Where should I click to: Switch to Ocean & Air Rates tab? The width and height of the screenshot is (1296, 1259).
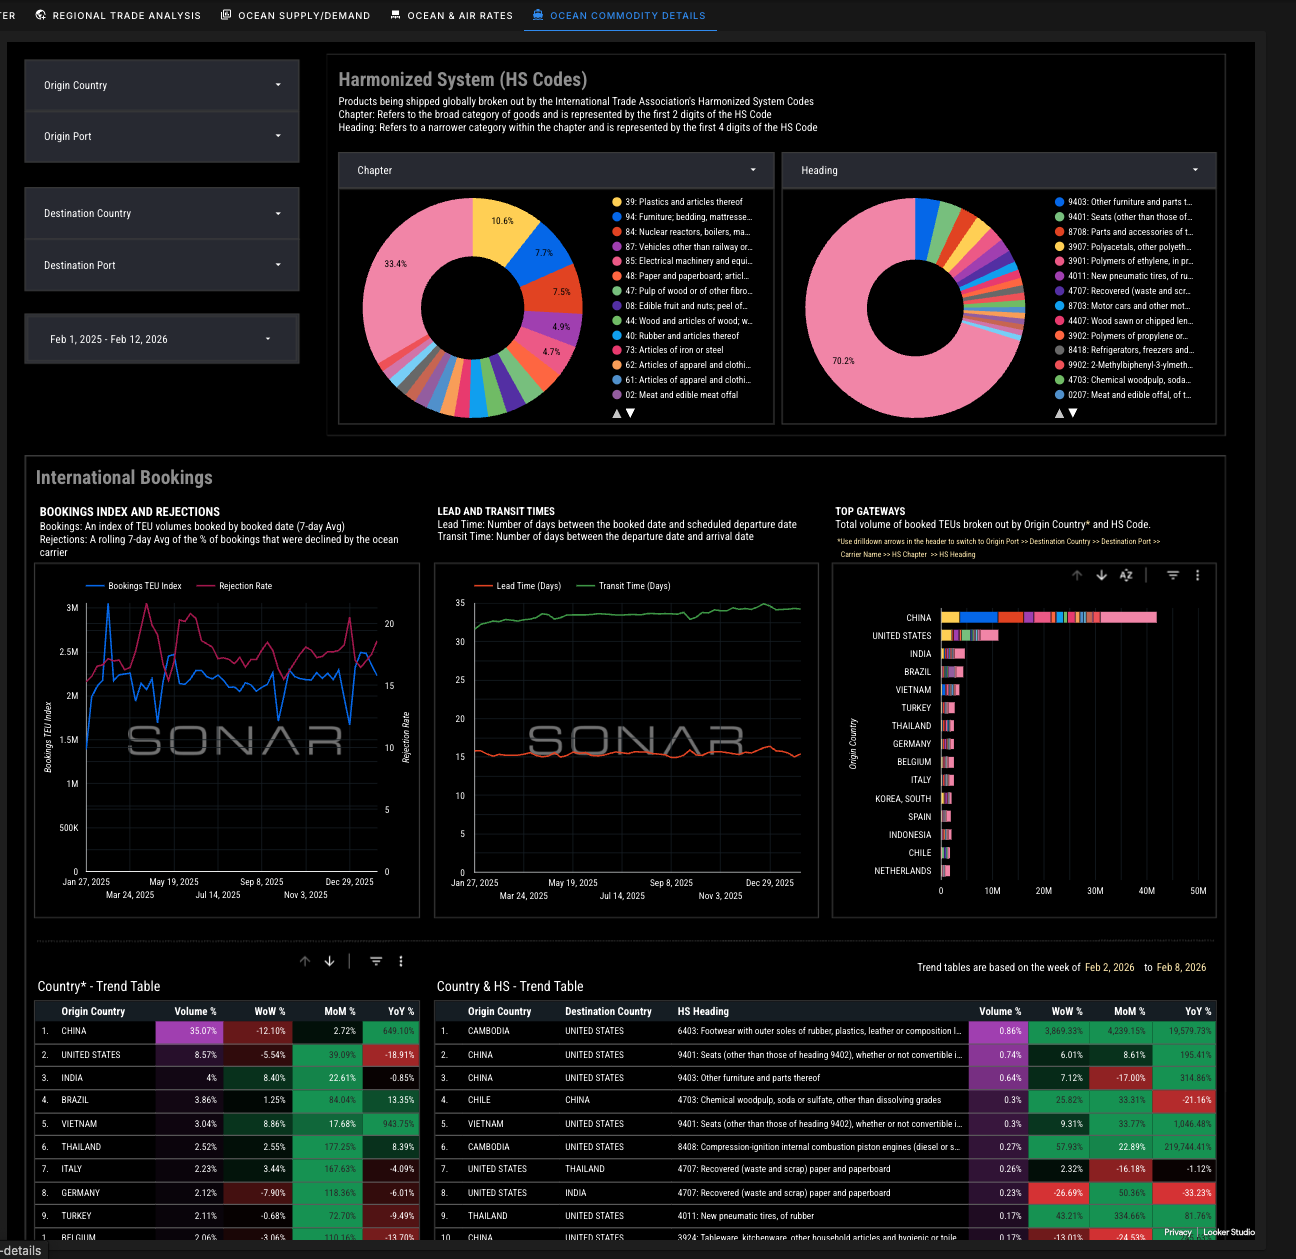(451, 15)
